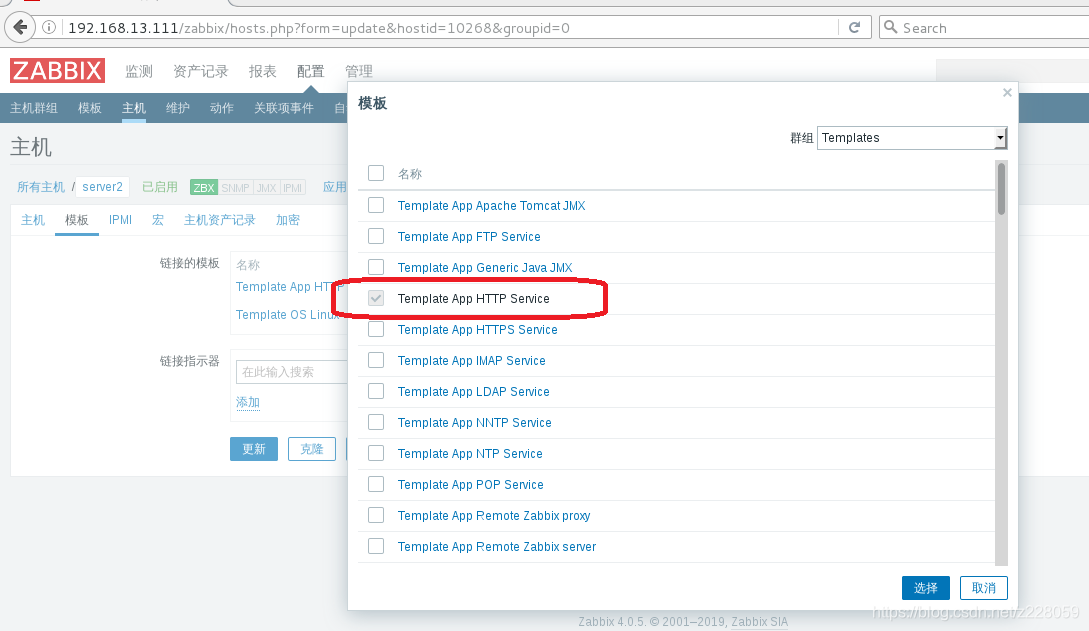Open the 所有主机 breadcrumb link
This screenshot has height=631, width=1089.
(x=40, y=187)
